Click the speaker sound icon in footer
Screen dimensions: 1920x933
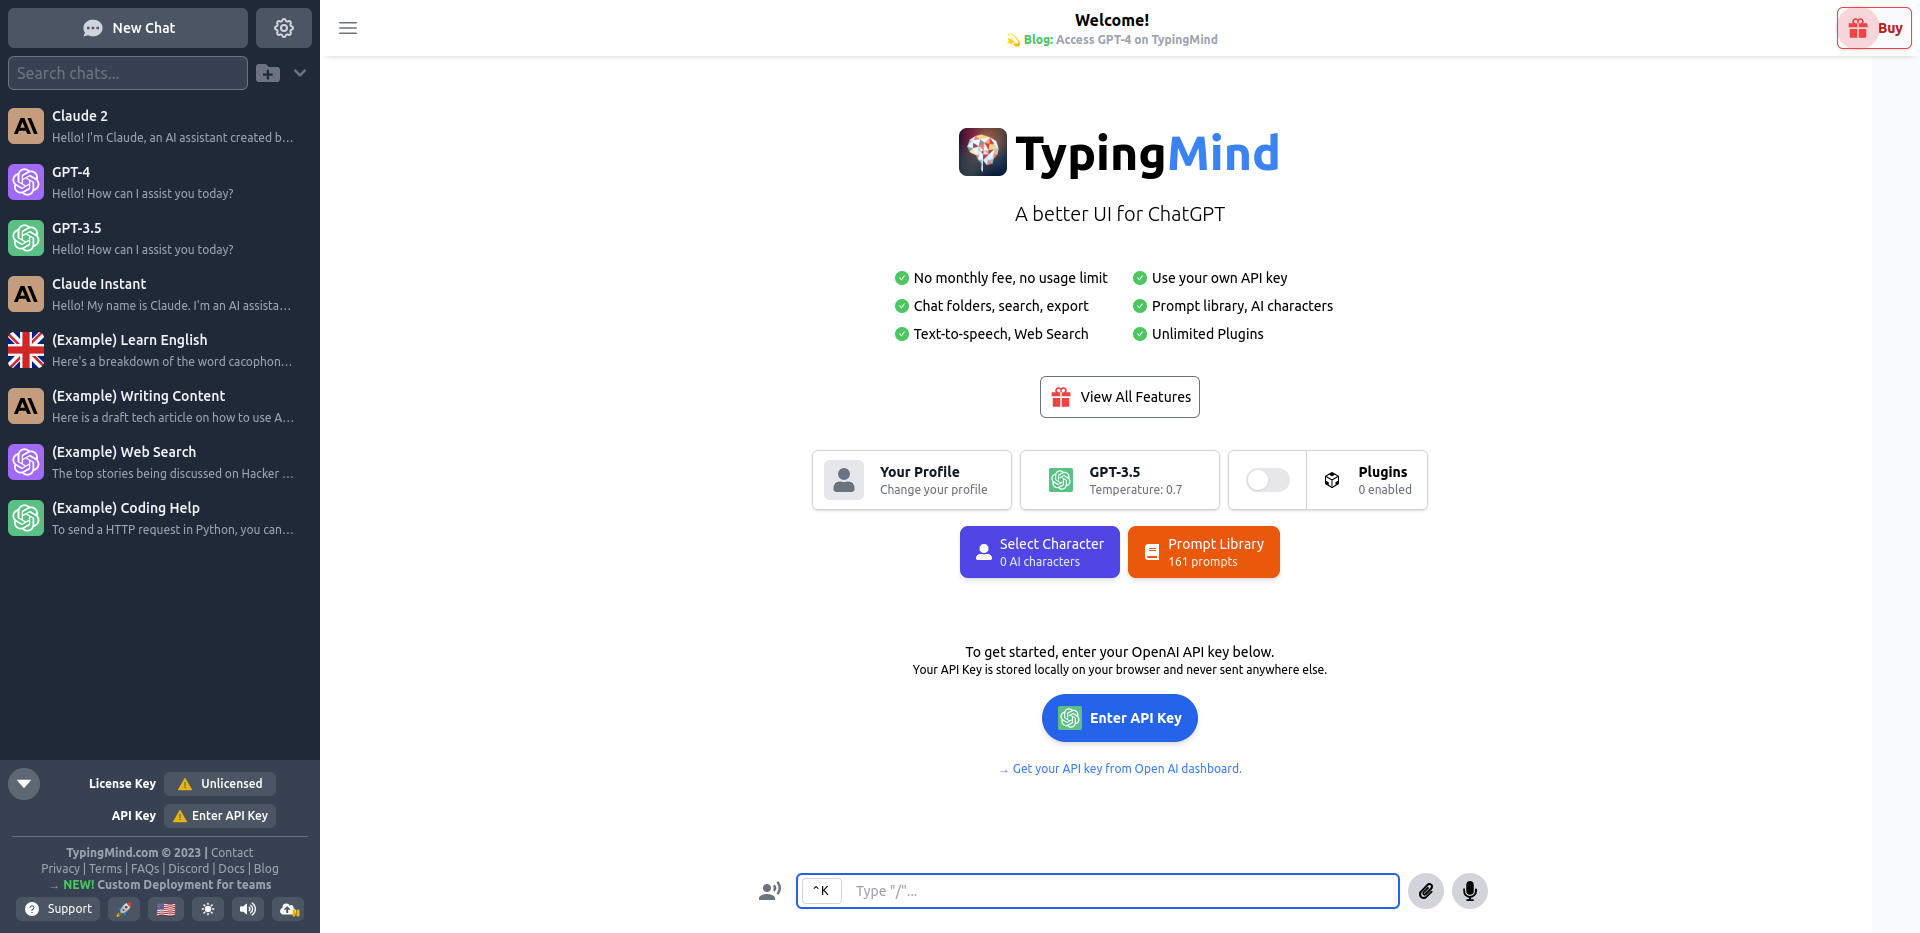click(x=248, y=909)
